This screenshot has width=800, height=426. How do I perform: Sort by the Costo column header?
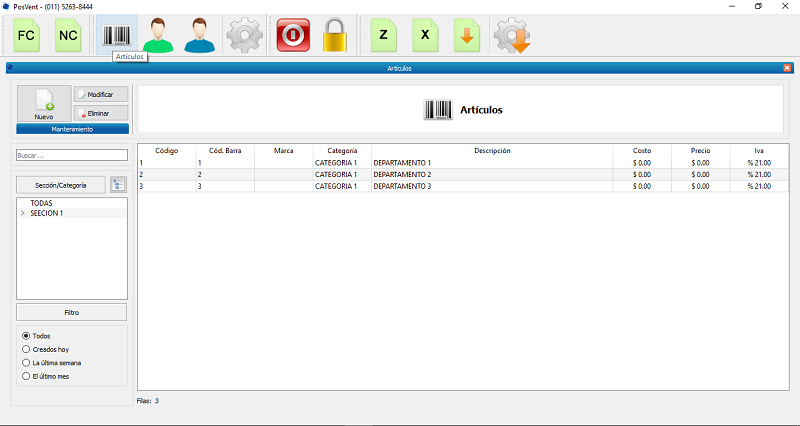[642, 151]
